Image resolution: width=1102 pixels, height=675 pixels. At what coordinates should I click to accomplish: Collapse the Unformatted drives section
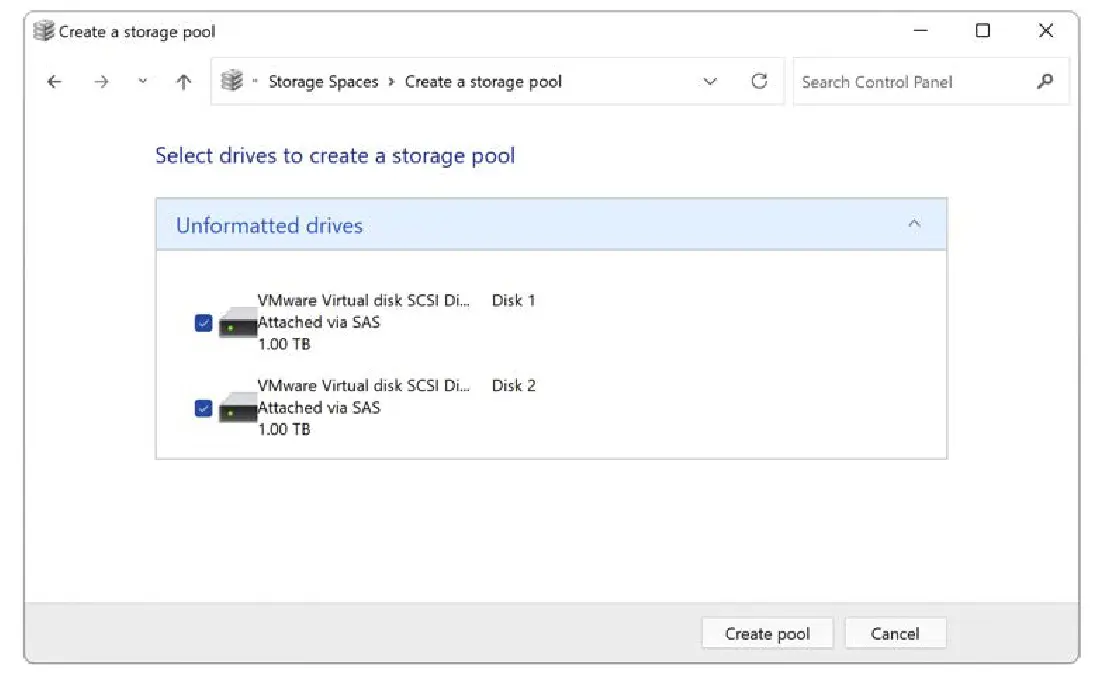point(913,225)
